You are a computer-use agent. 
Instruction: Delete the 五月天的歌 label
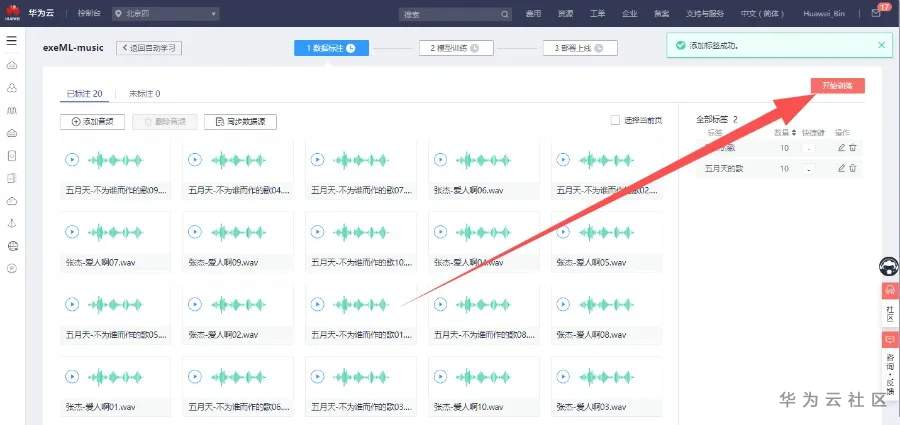coord(853,168)
